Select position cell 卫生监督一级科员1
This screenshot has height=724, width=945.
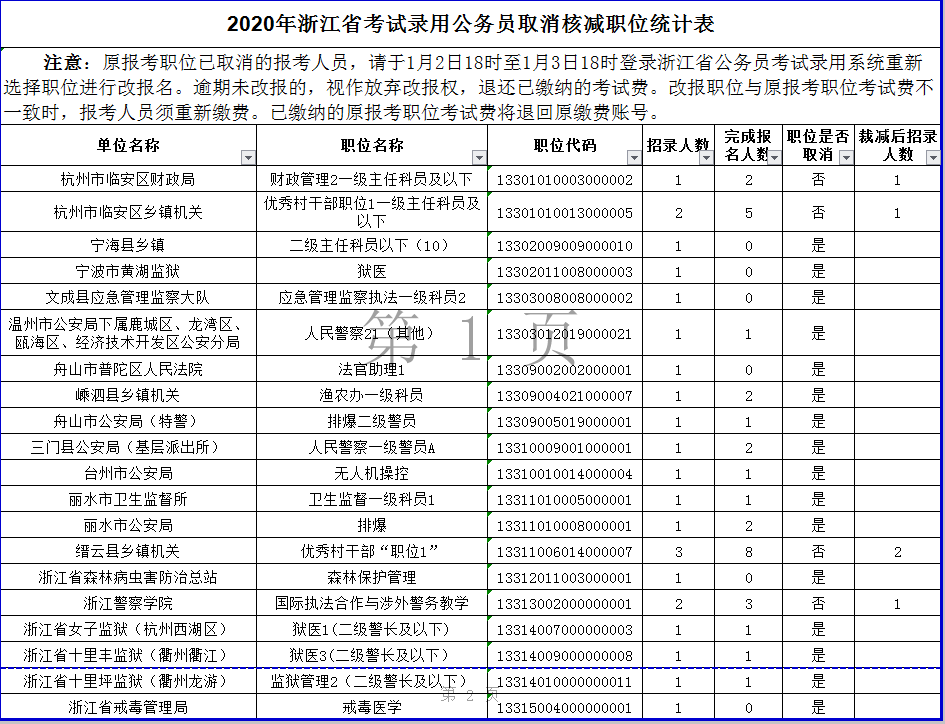point(372,499)
